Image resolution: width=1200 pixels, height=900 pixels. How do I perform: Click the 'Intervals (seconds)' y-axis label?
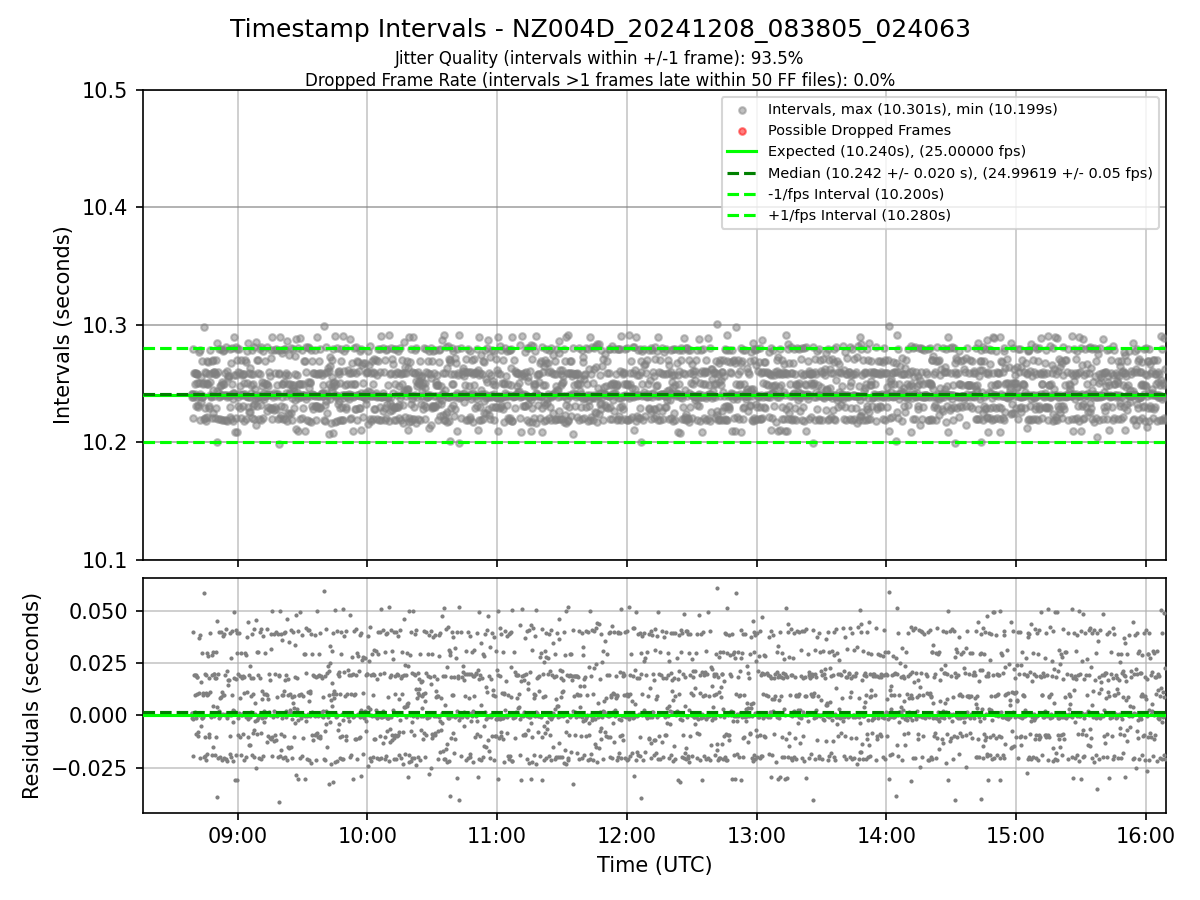tap(63, 325)
